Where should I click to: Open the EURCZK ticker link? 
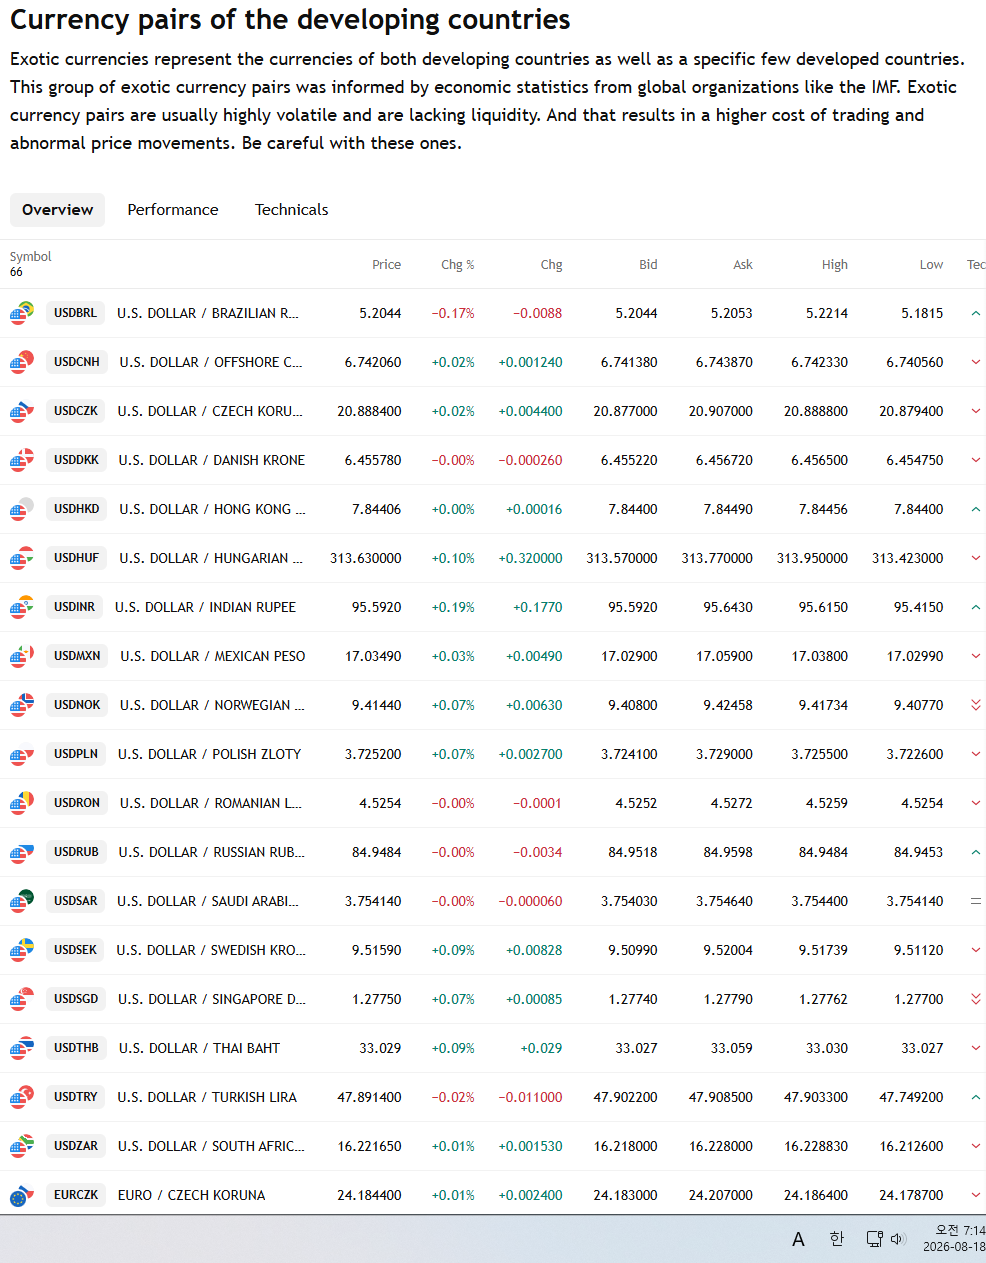pos(76,1195)
